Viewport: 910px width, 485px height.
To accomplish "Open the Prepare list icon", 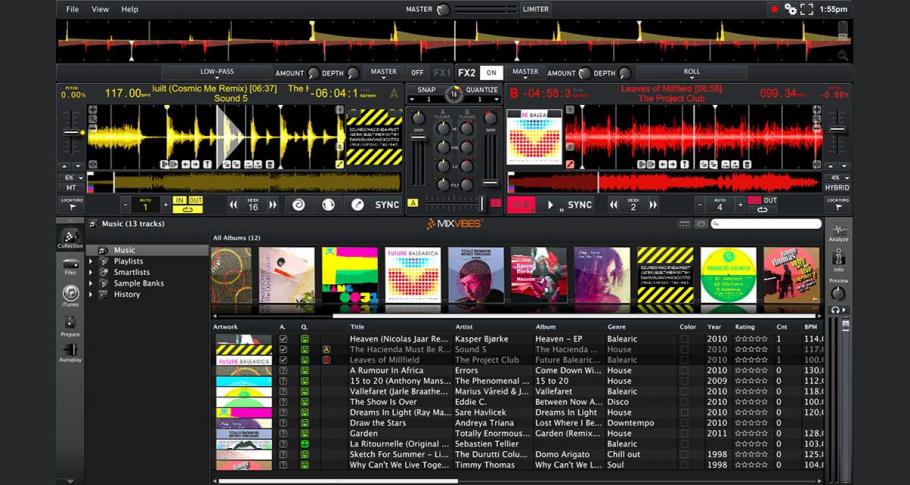I will click(x=70, y=326).
